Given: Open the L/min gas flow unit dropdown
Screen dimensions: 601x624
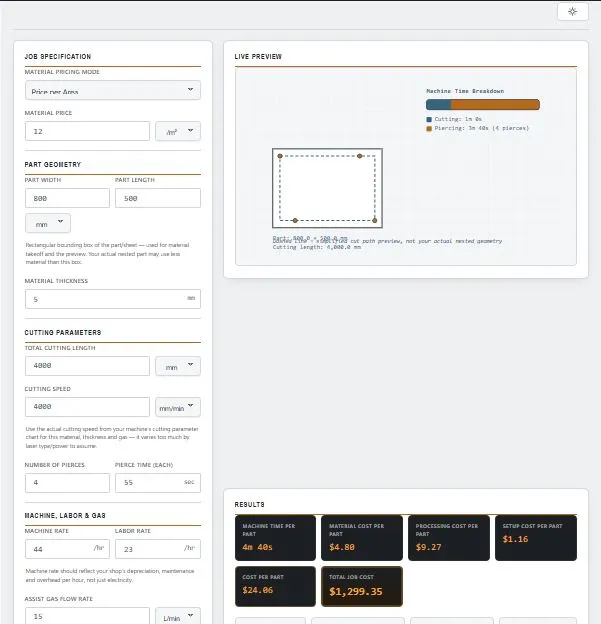Looking at the screenshot, I should coord(178,616).
